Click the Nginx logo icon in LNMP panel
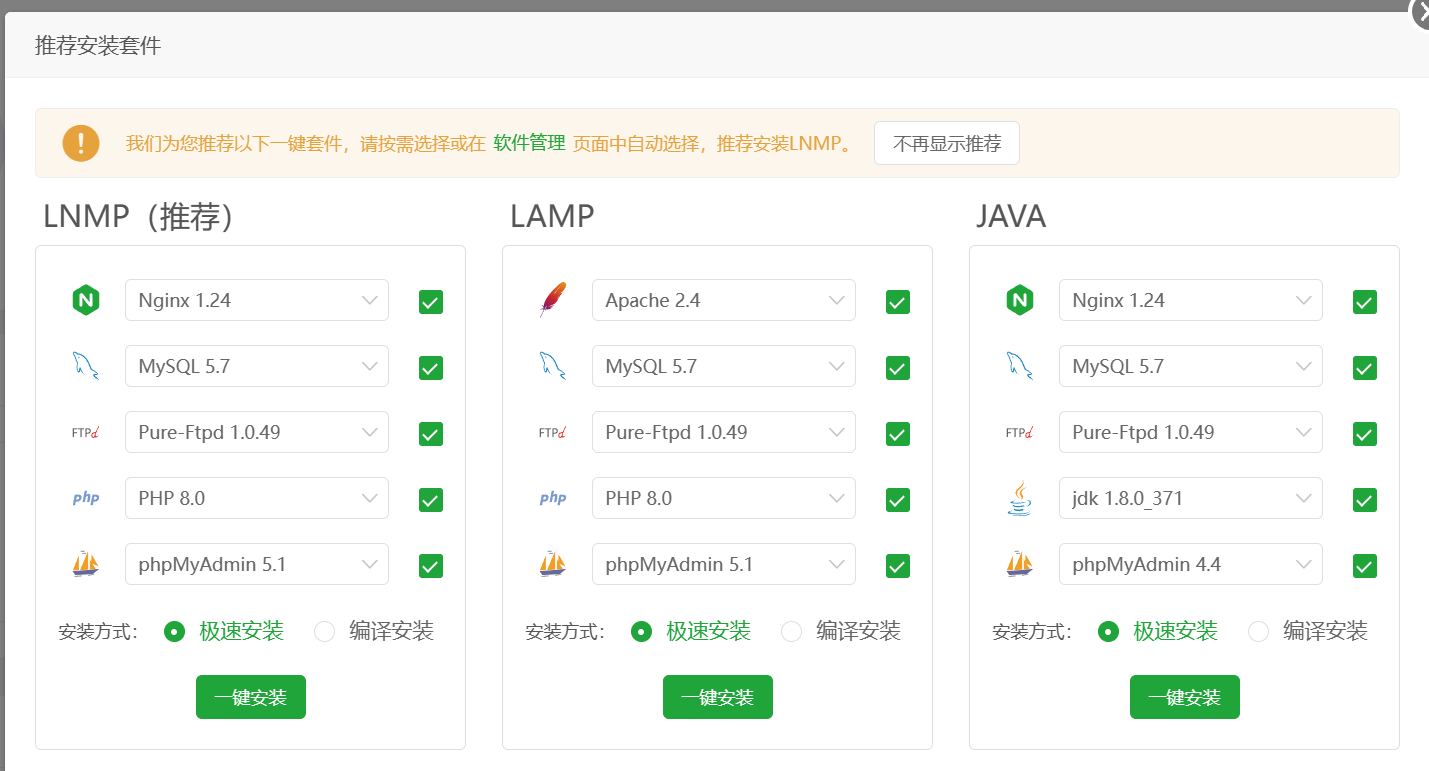The height and width of the screenshot is (771, 1429). pos(86,300)
